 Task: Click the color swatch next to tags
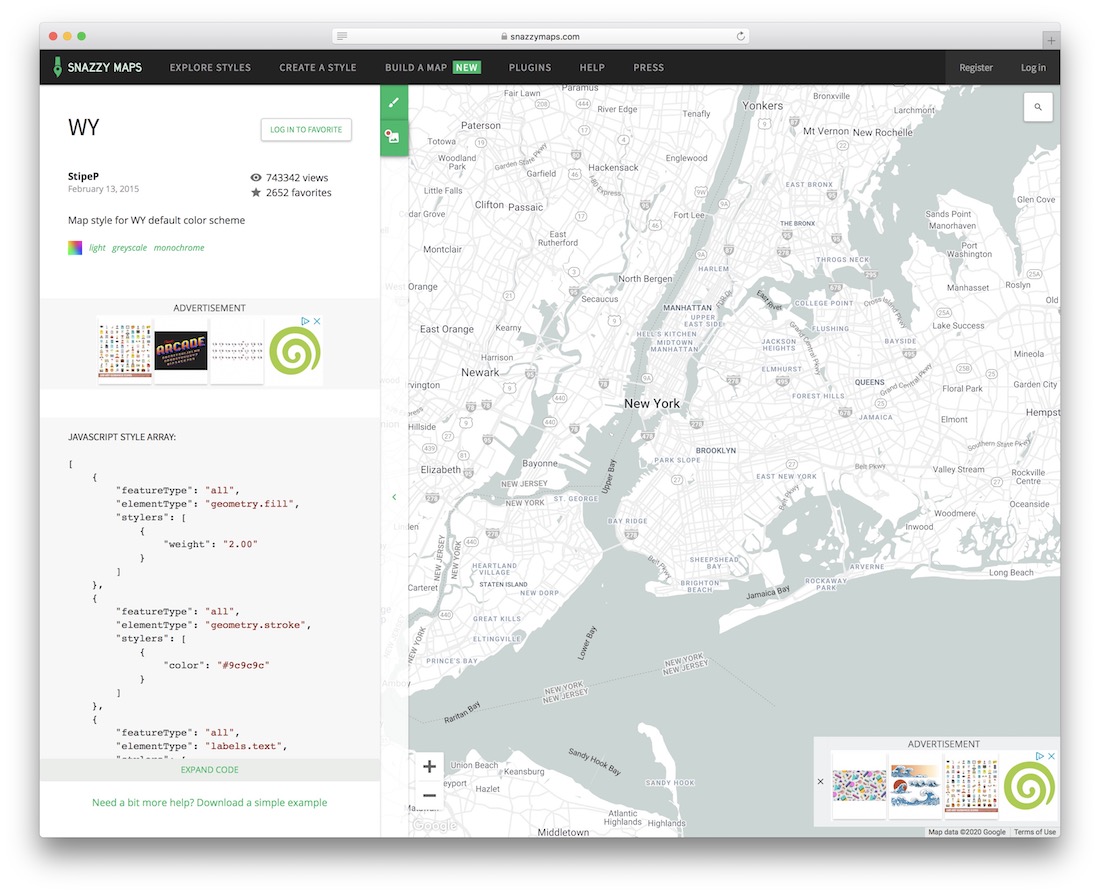coord(75,248)
